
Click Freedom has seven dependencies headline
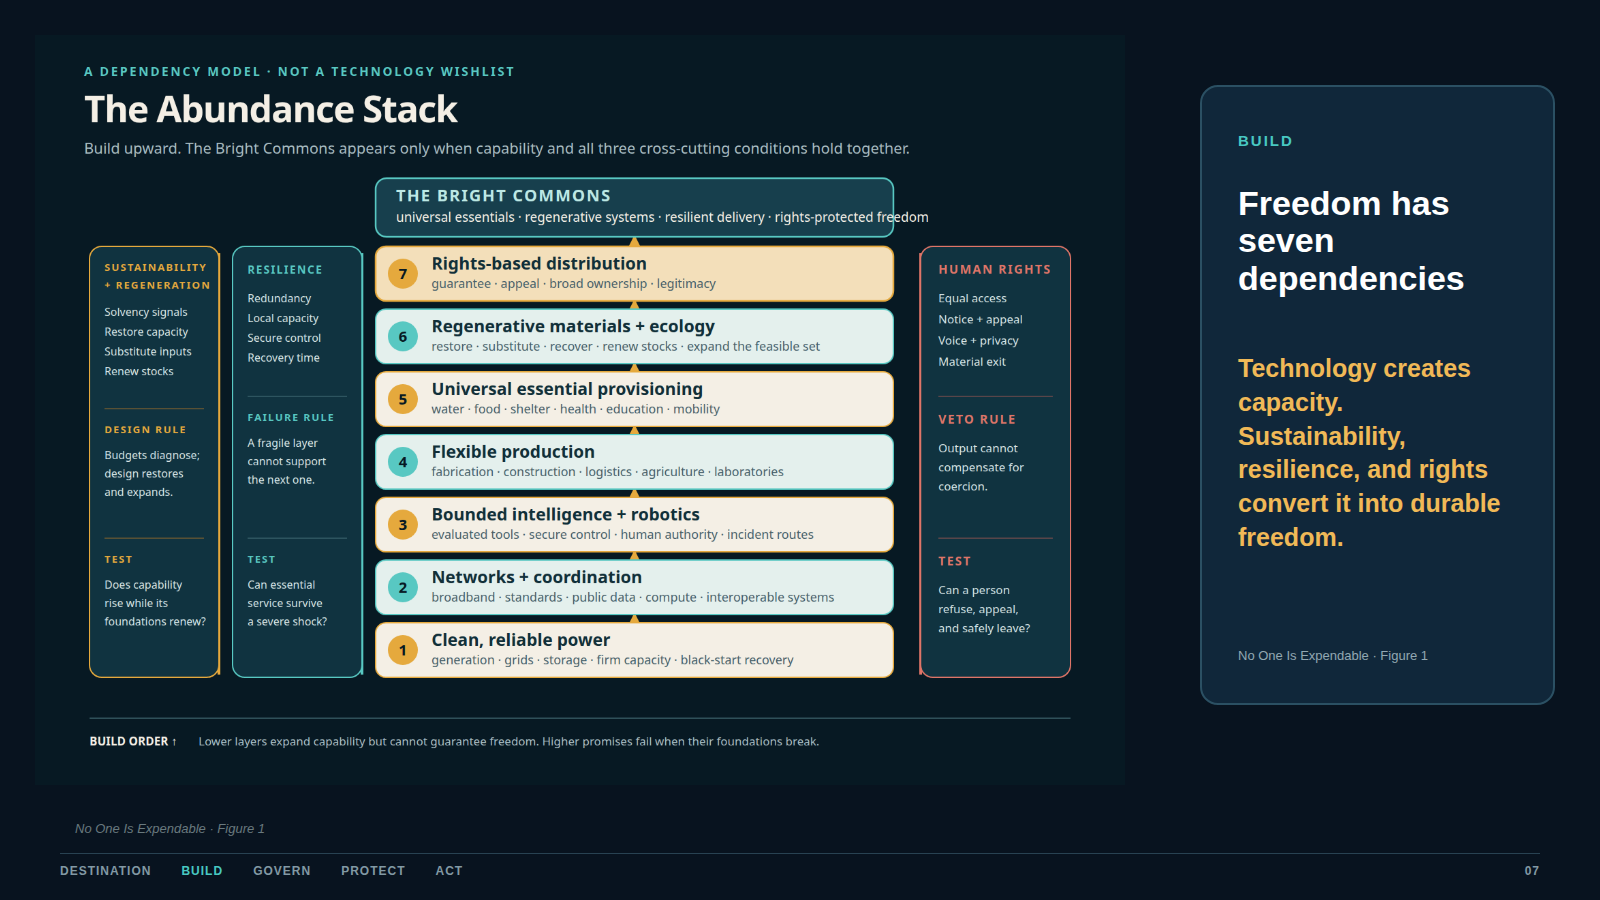pyautogui.click(x=1351, y=241)
